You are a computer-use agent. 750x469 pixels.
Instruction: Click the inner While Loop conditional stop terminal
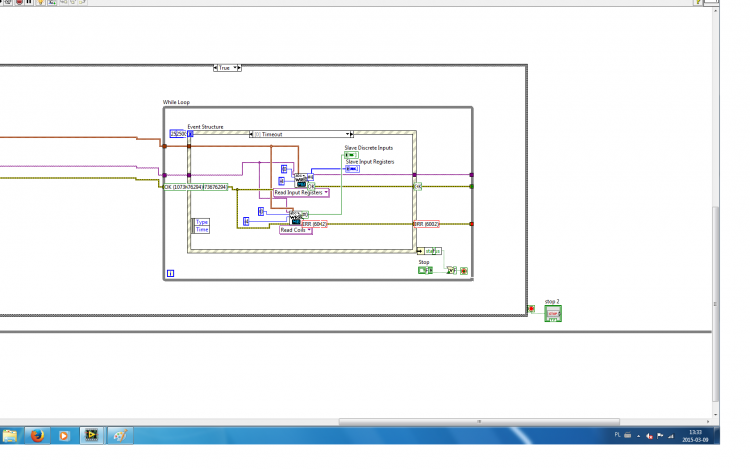[464, 271]
